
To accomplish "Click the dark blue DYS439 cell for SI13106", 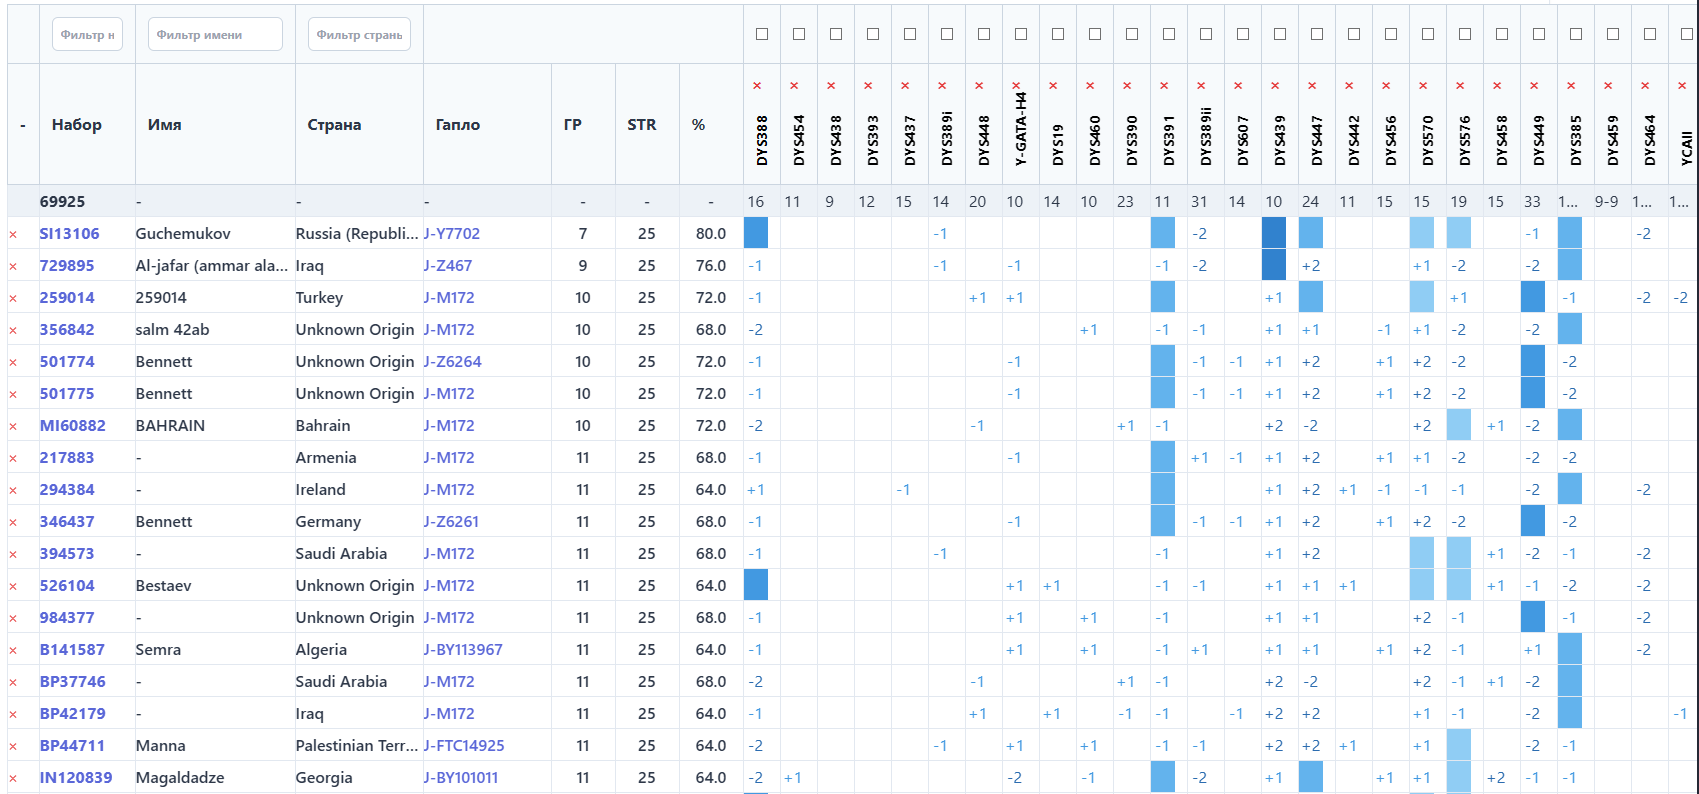I will (x=1274, y=233).
